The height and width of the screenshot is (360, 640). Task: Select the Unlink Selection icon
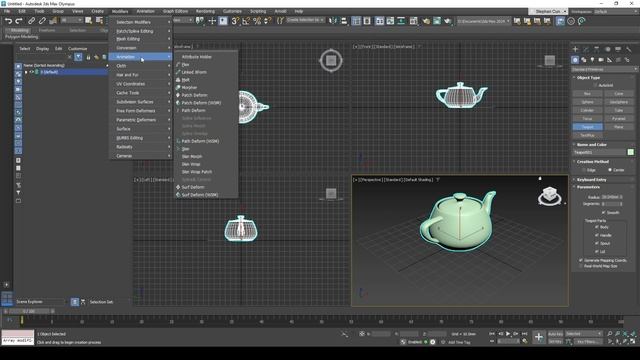42,20
